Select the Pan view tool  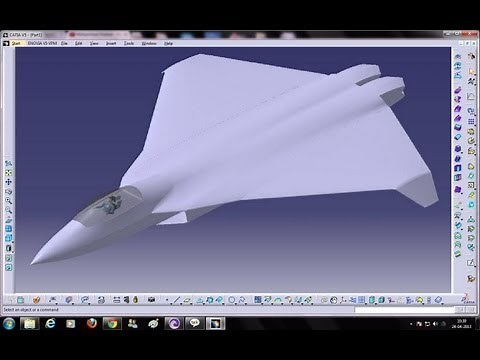point(9,182)
